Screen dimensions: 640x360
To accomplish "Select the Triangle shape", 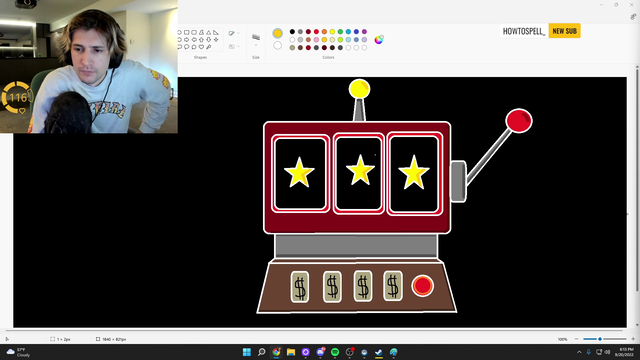I will pos(209,33).
